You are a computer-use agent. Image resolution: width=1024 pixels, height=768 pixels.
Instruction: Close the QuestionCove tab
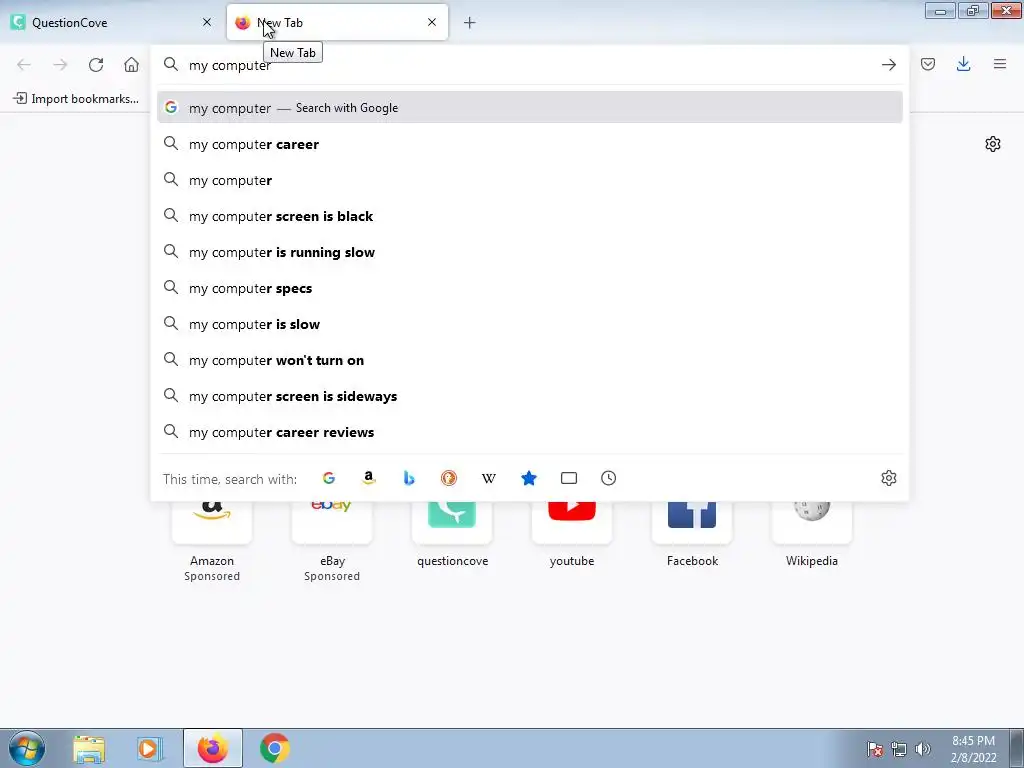(207, 22)
